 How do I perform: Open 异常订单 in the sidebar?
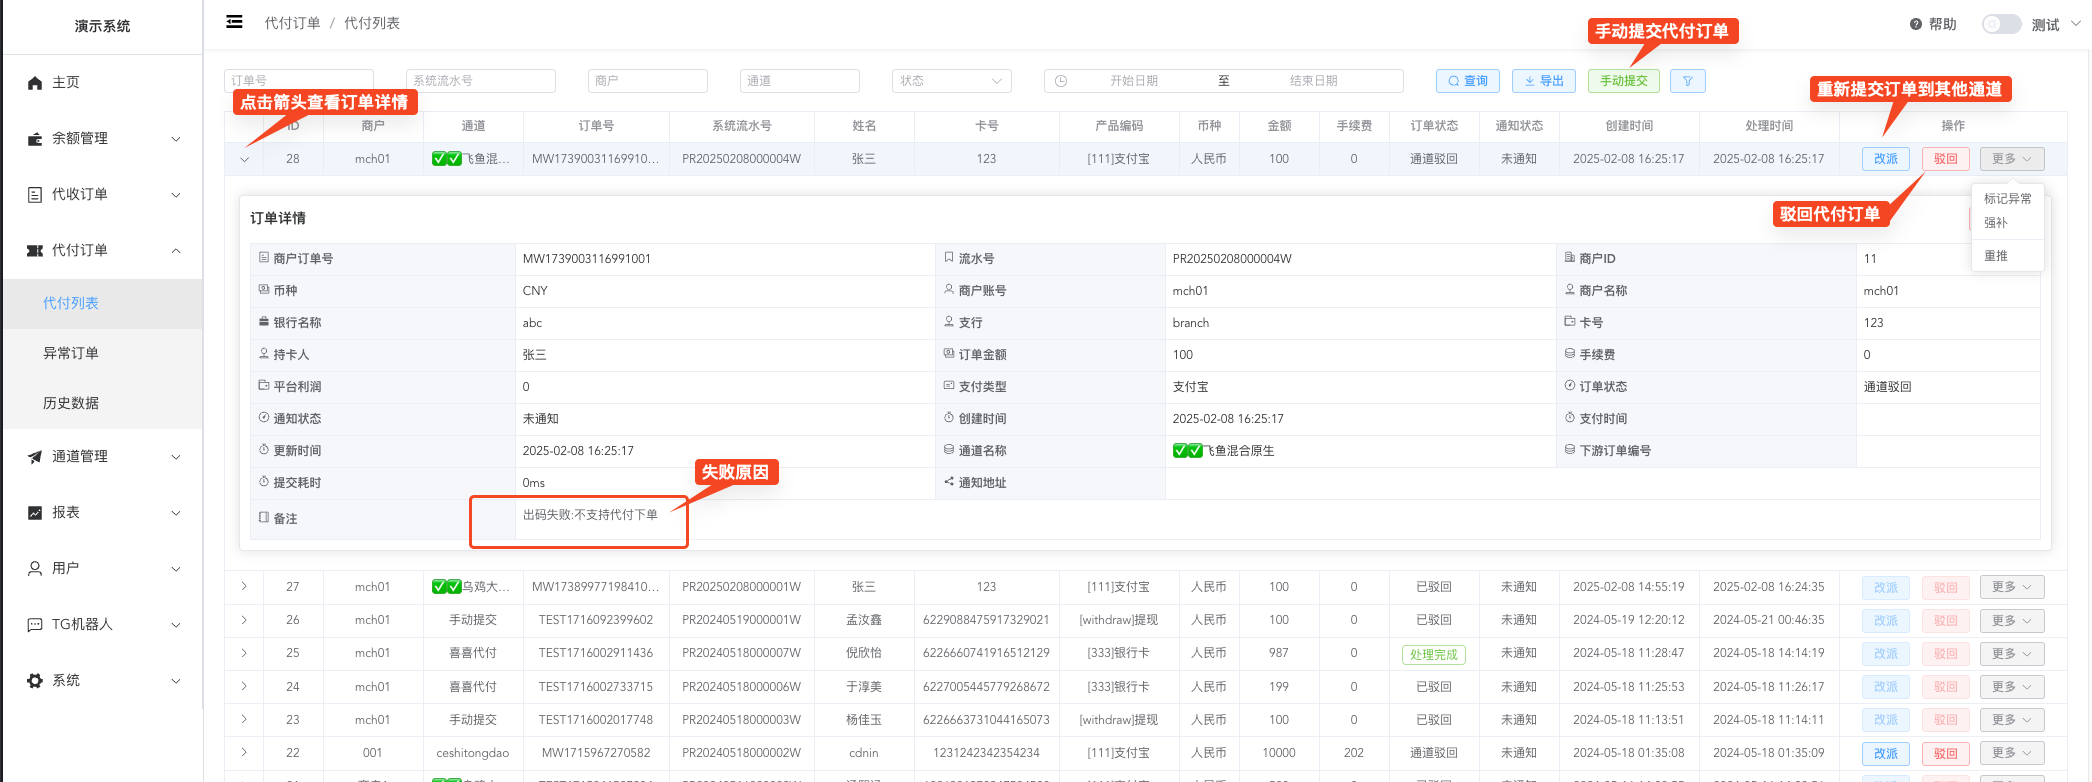[x=71, y=353]
